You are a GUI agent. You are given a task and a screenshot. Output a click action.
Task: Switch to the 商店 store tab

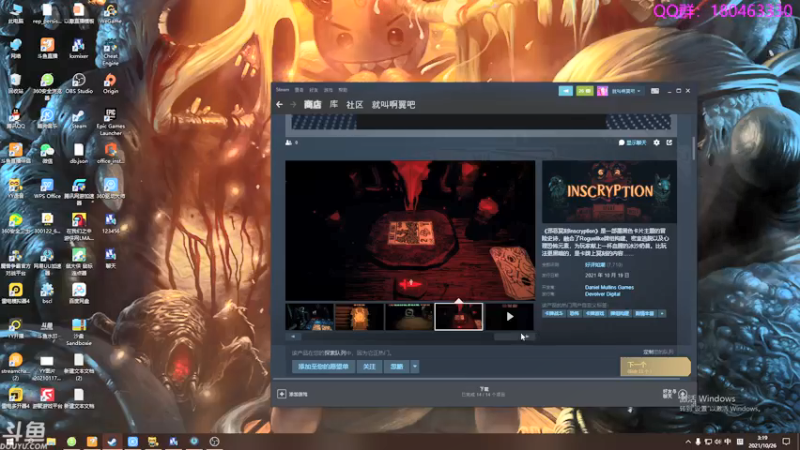pos(313,105)
